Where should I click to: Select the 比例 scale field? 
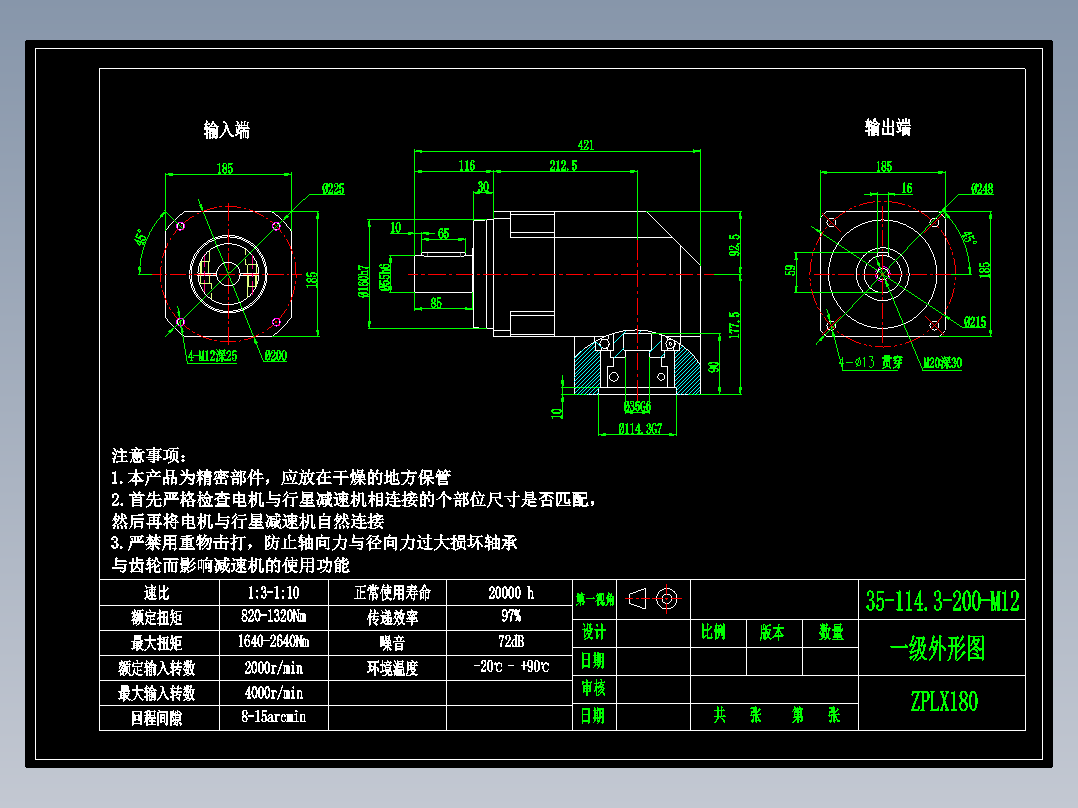tap(714, 633)
